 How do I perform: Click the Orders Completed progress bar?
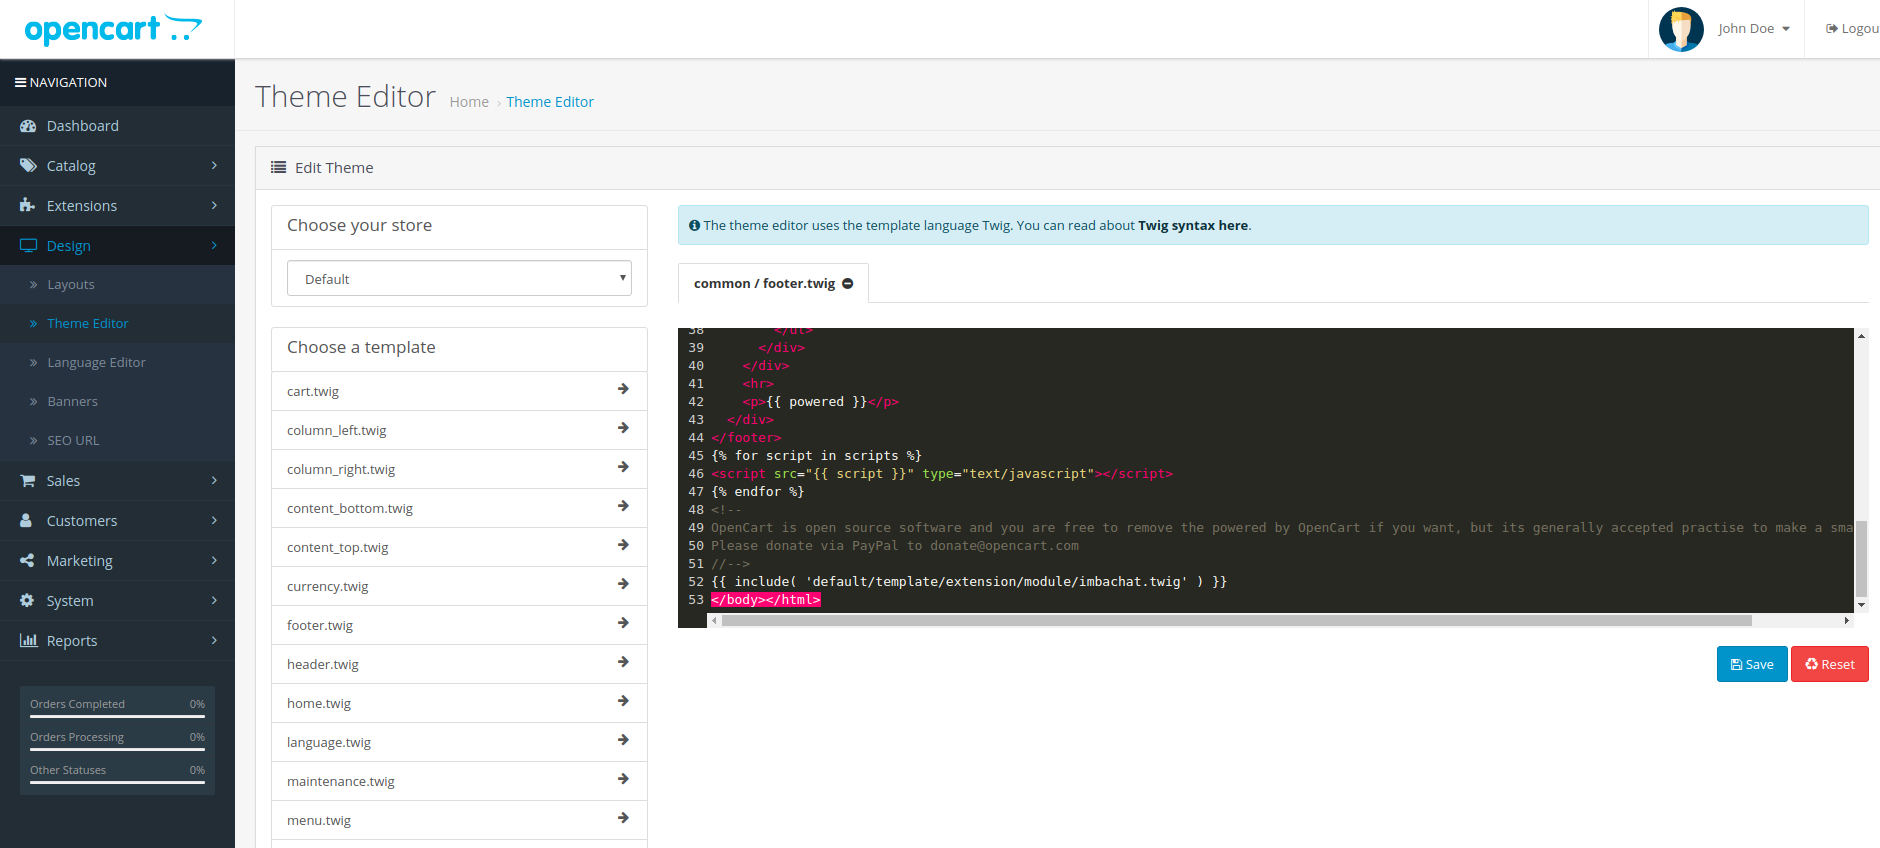pyautogui.click(x=117, y=716)
